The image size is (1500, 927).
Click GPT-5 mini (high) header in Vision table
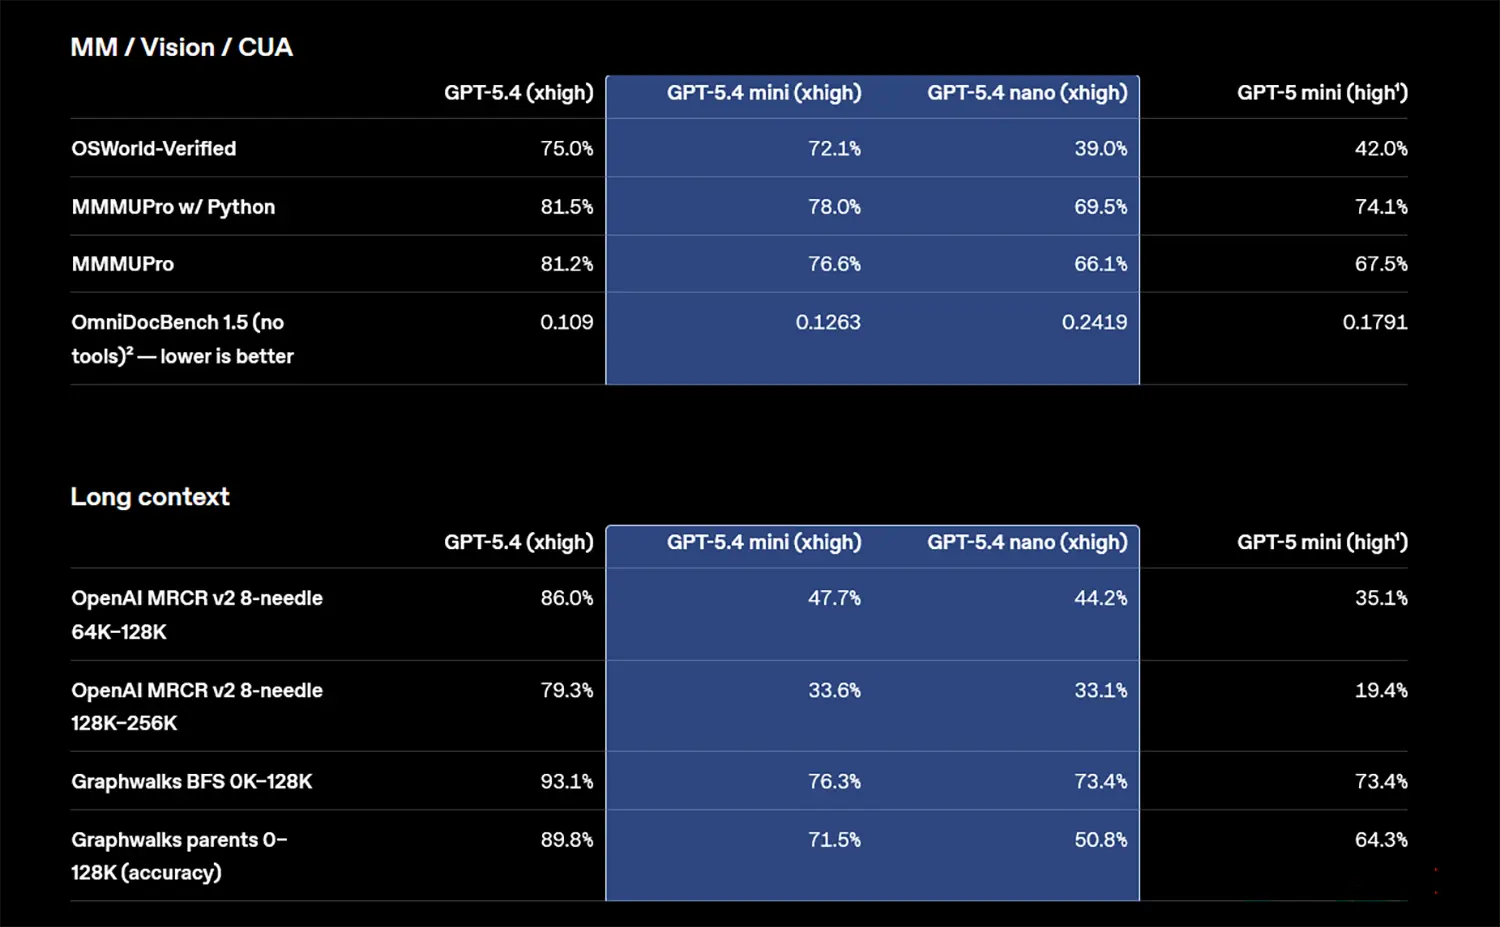tap(1322, 93)
